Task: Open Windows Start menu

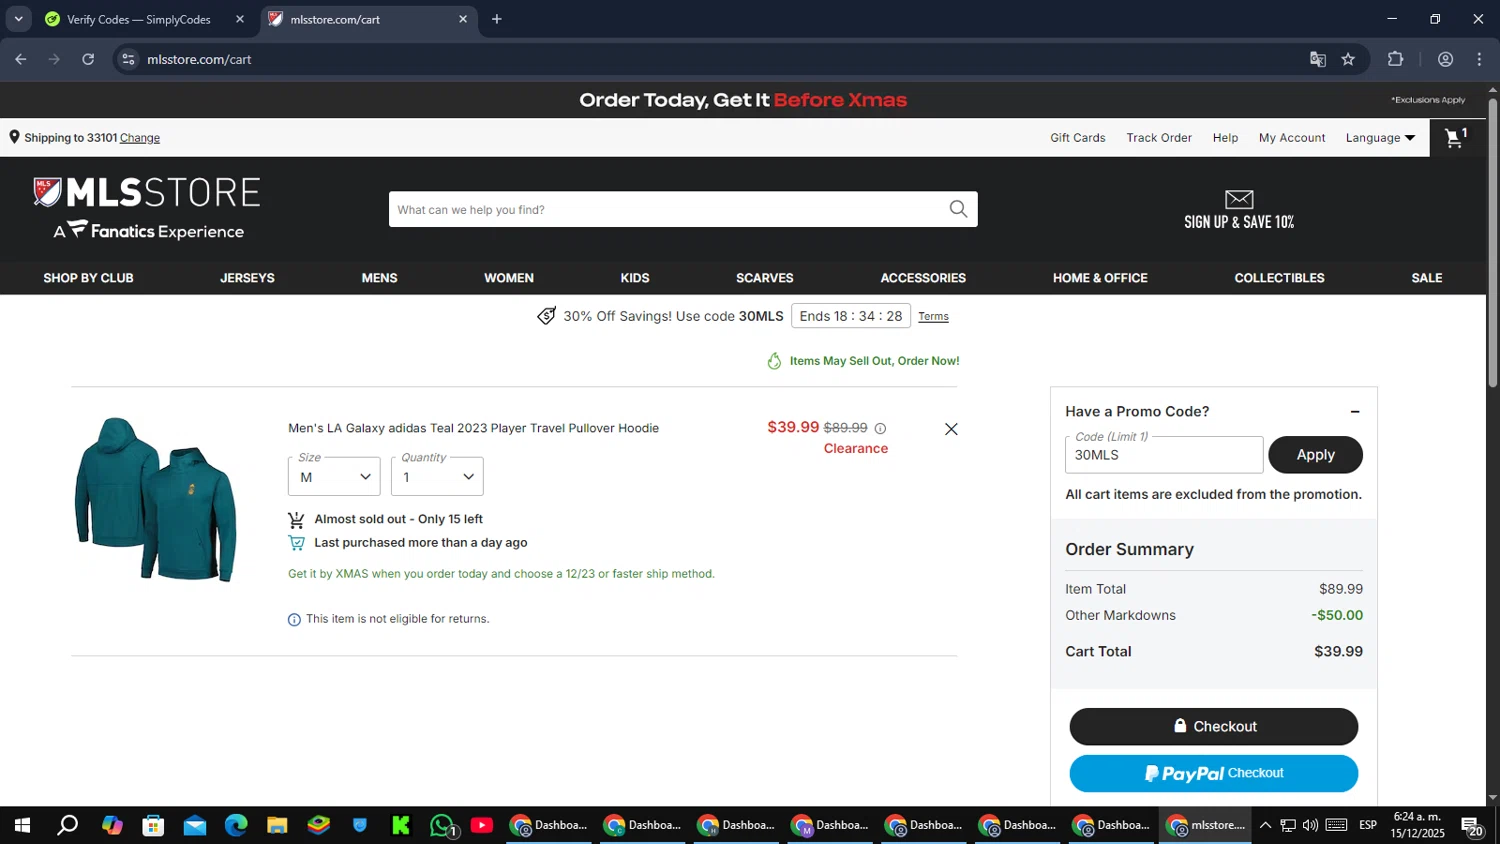Action: (x=22, y=825)
